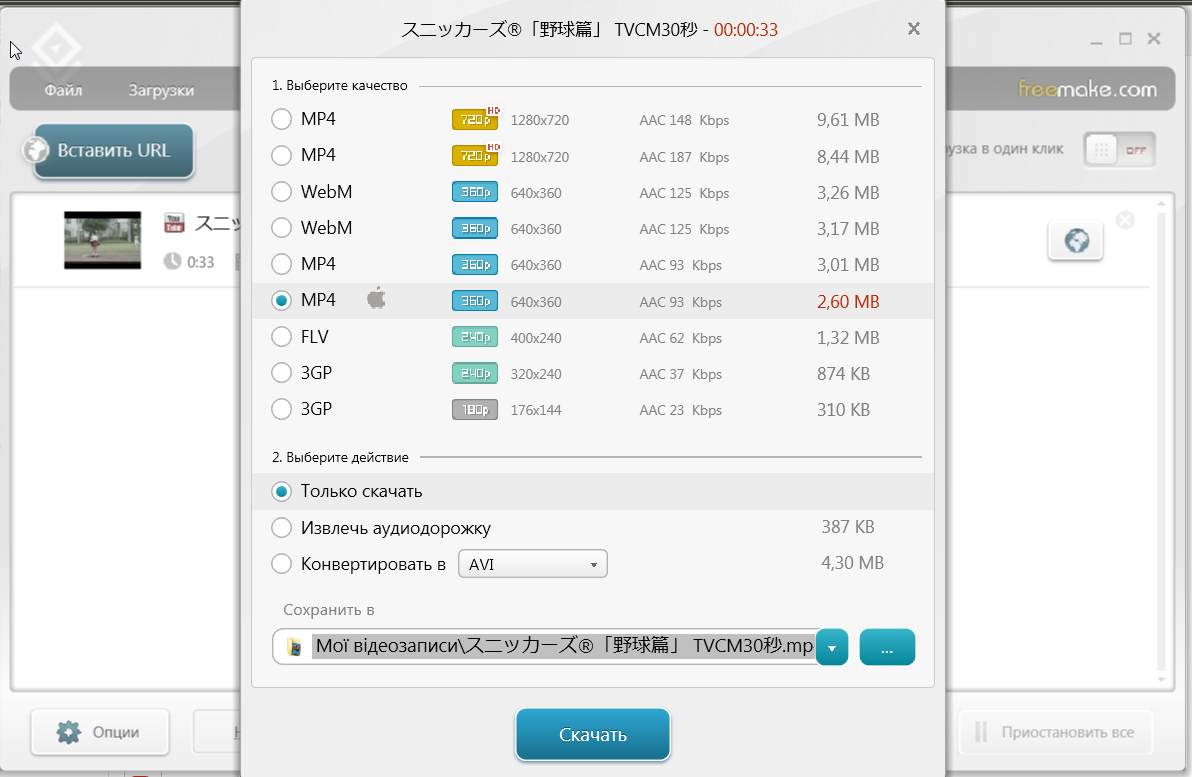
Task: Click the 360p badge in the 2,60 MB row
Action: click(x=475, y=301)
